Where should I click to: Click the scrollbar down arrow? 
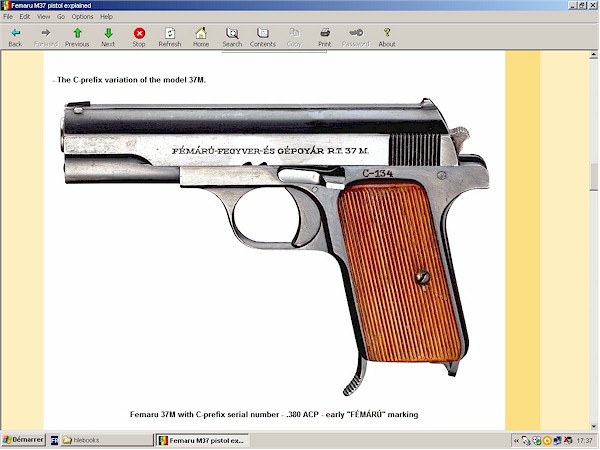tap(593, 426)
